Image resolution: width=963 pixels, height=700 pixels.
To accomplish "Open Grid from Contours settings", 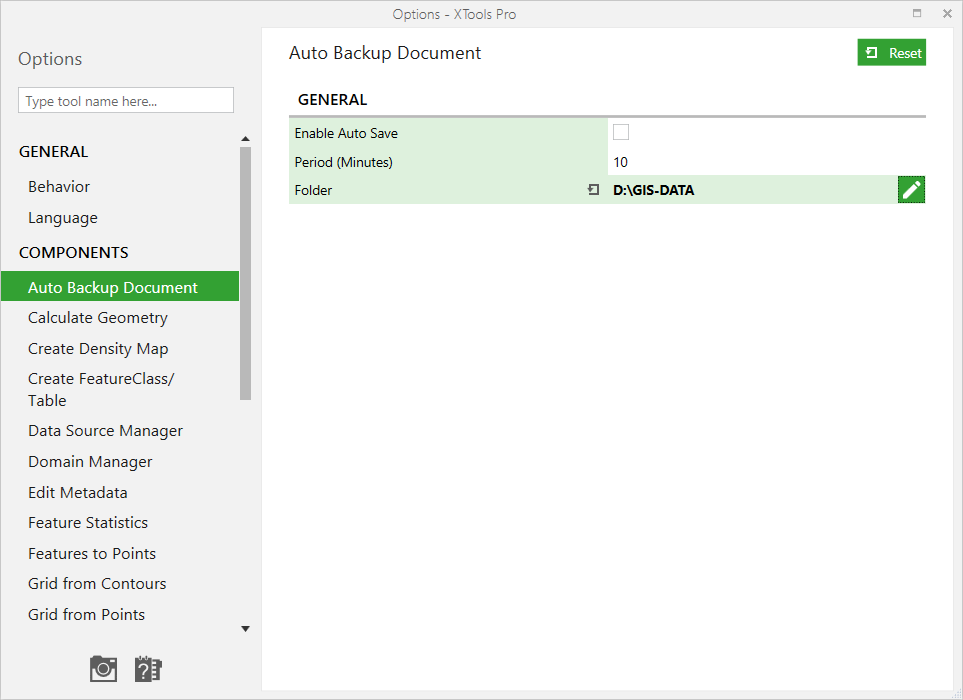I will [96, 583].
